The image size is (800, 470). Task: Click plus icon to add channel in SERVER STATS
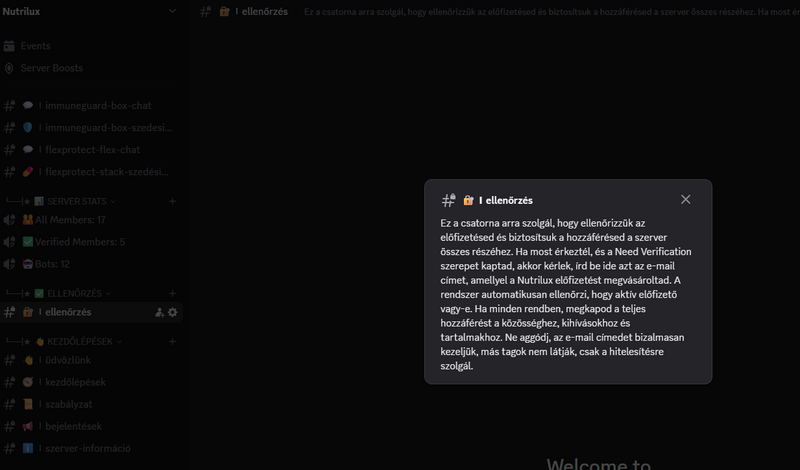pyautogui.click(x=172, y=202)
